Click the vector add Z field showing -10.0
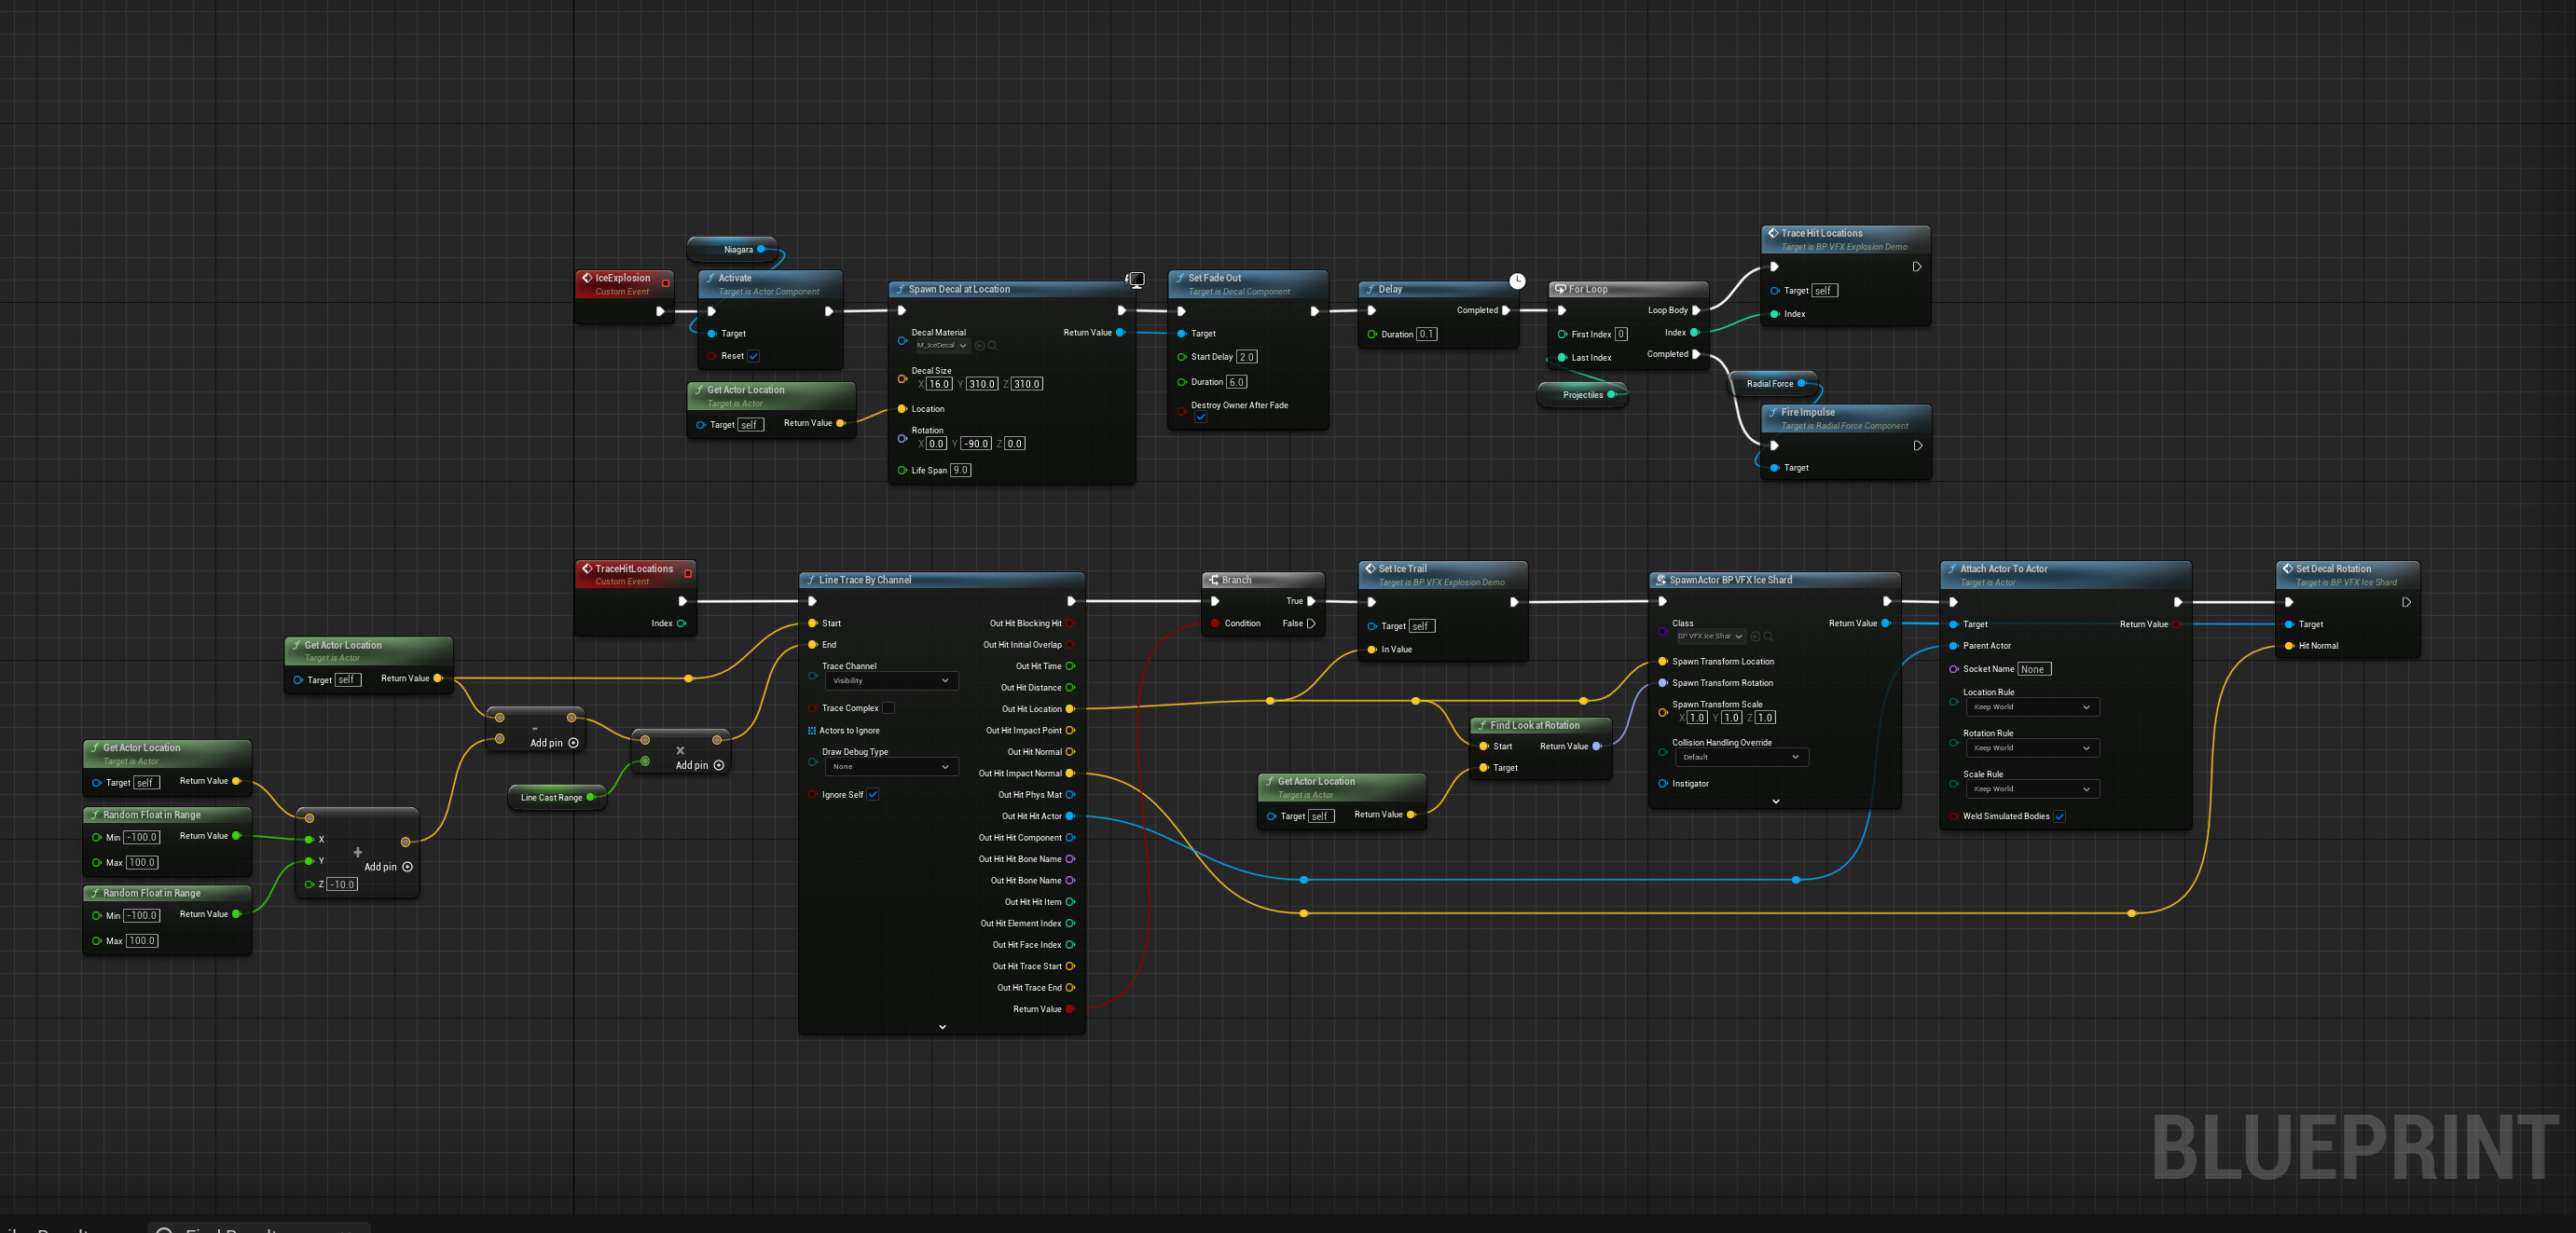The width and height of the screenshot is (2576, 1233). tap(342, 884)
